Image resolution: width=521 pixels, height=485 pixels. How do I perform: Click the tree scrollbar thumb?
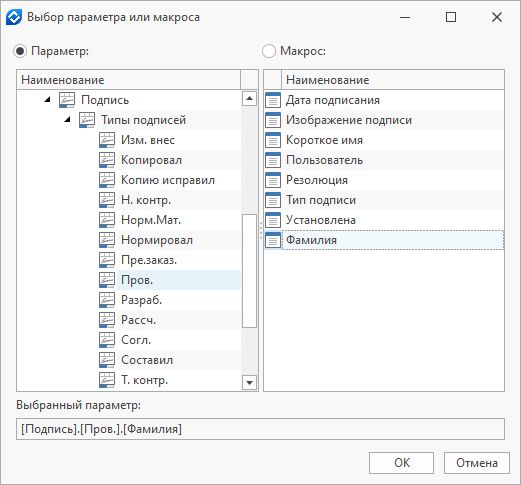249,271
